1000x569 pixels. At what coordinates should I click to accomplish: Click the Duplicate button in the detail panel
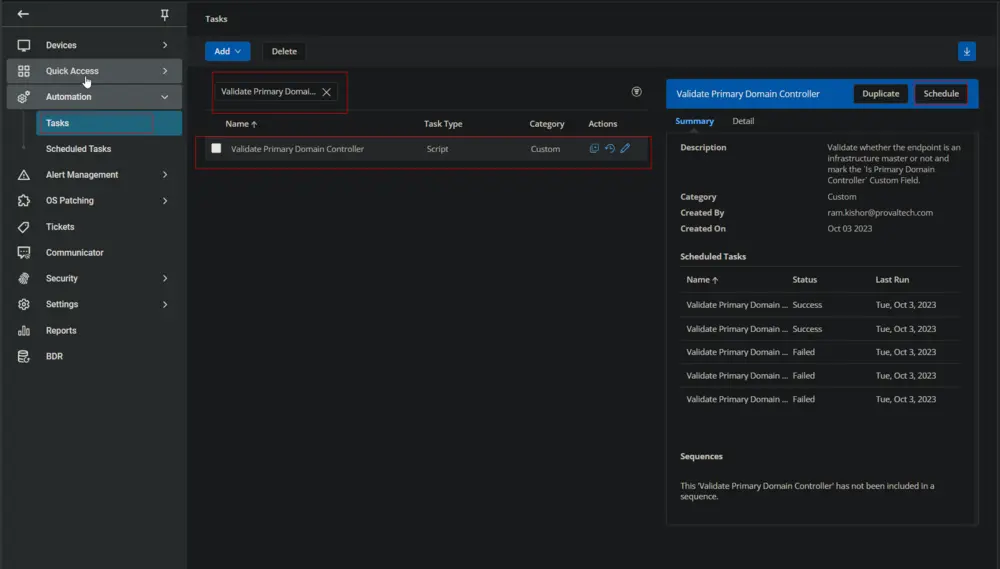point(880,94)
